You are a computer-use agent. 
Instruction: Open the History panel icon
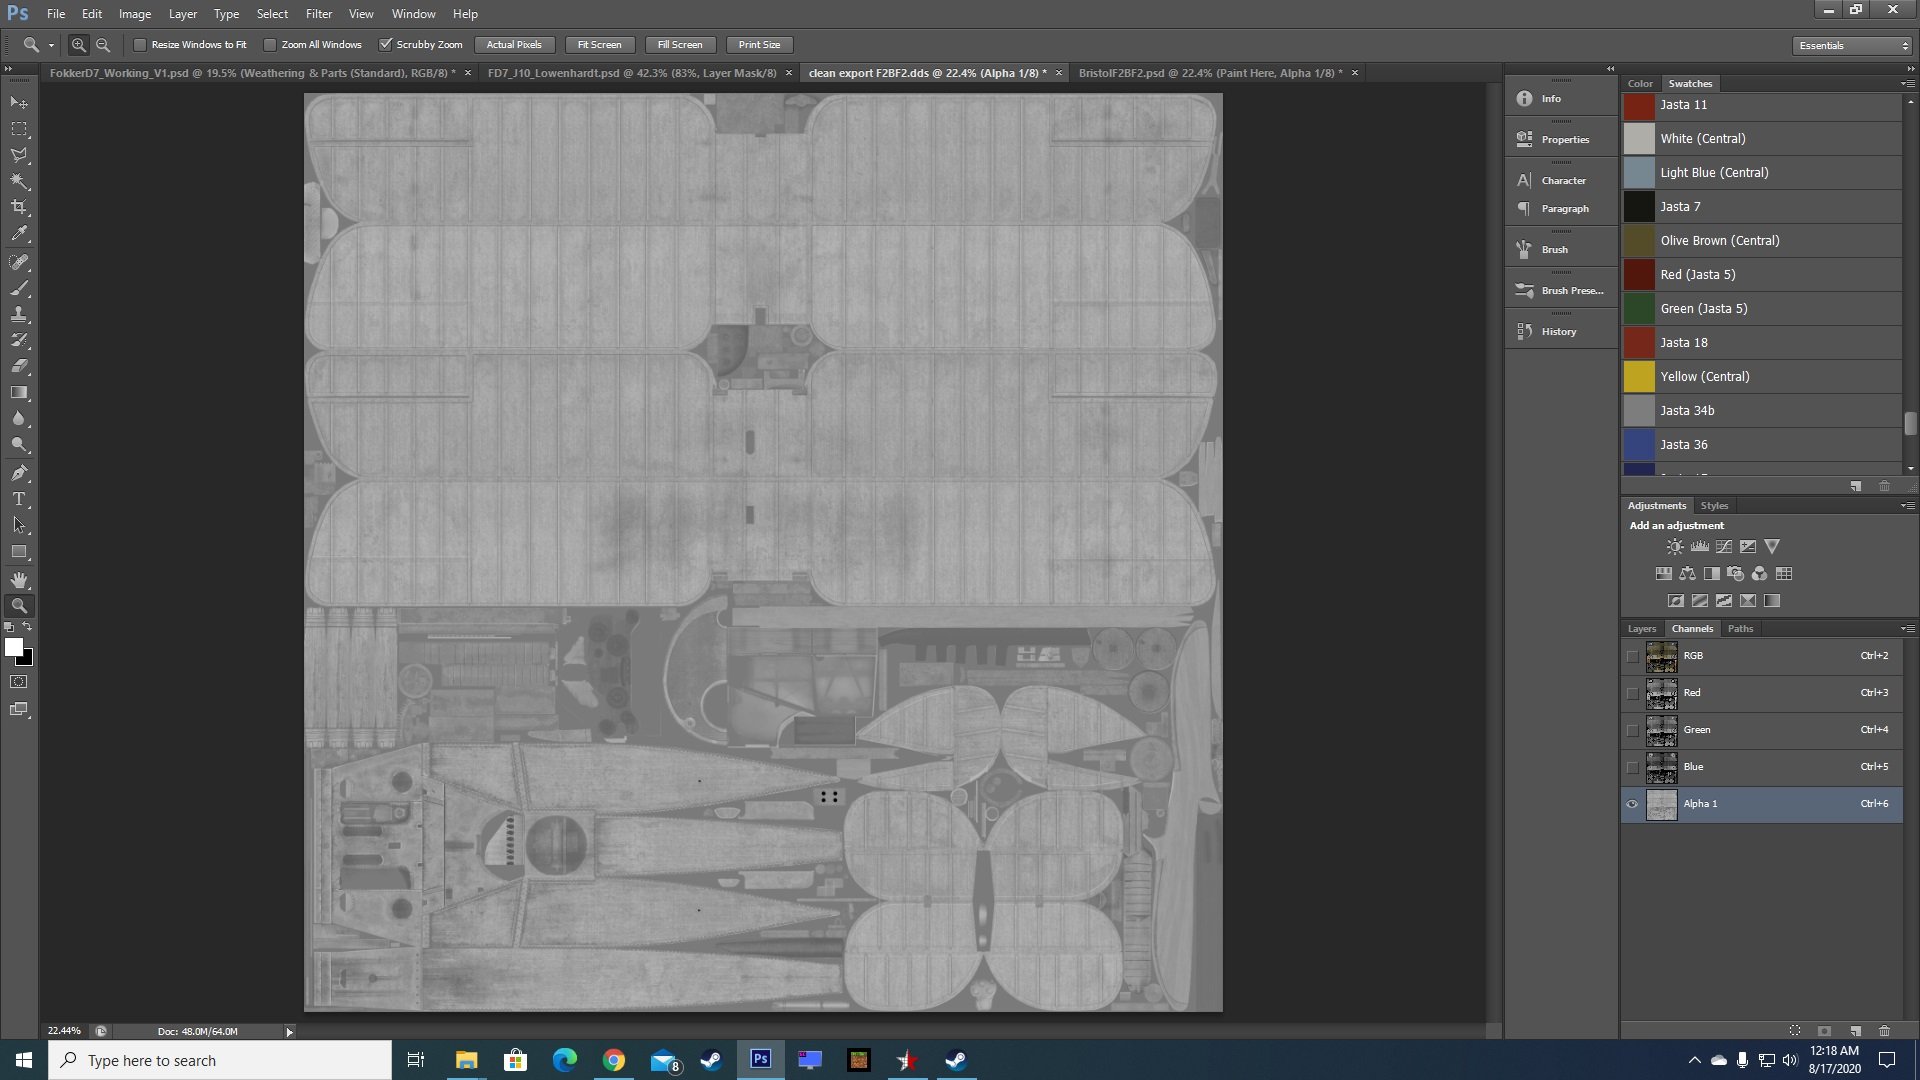pos(1524,331)
